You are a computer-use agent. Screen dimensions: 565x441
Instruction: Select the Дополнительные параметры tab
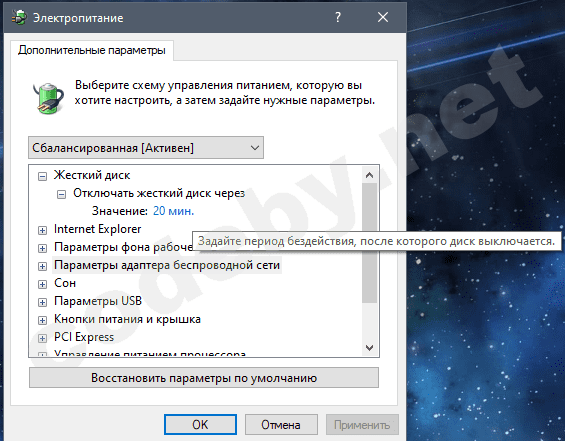pos(92,50)
